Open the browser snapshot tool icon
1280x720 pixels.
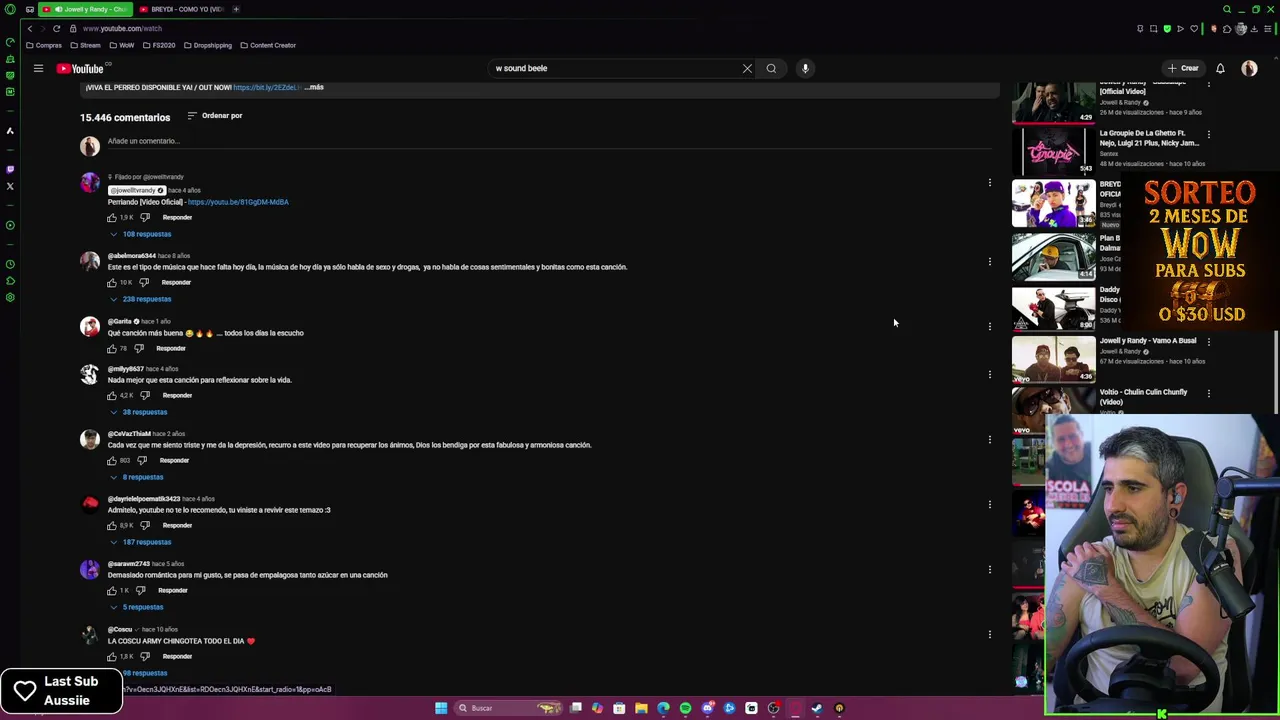pos(1153,28)
